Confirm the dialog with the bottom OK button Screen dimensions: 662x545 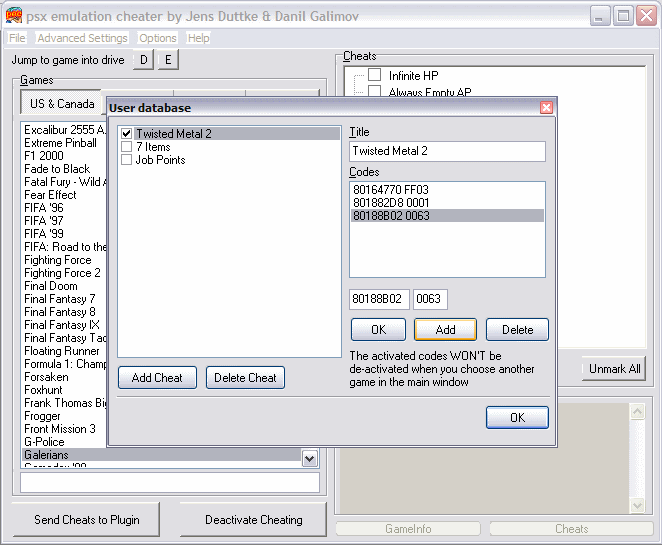(517, 418)
